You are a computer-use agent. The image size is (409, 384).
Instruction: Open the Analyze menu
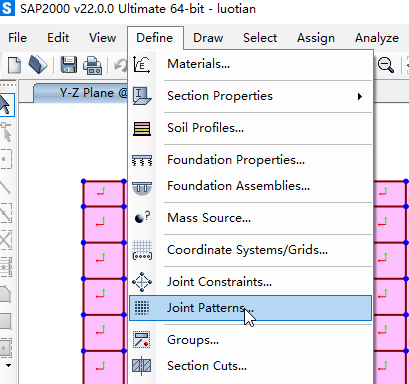pos(377,38)
